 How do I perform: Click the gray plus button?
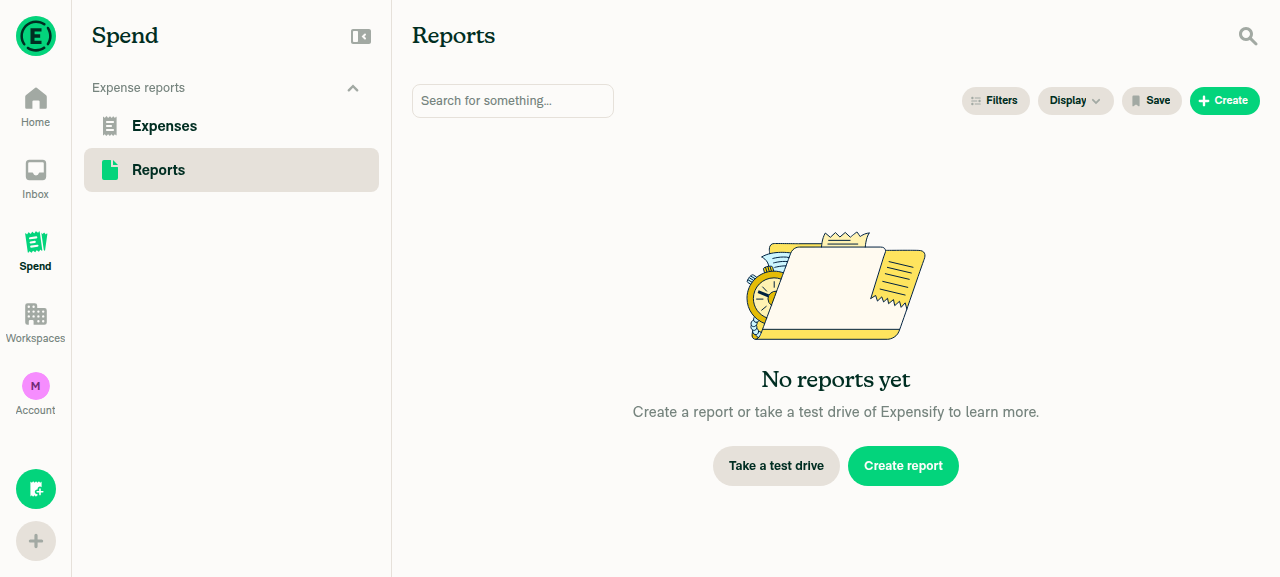[x=36, y=541]
